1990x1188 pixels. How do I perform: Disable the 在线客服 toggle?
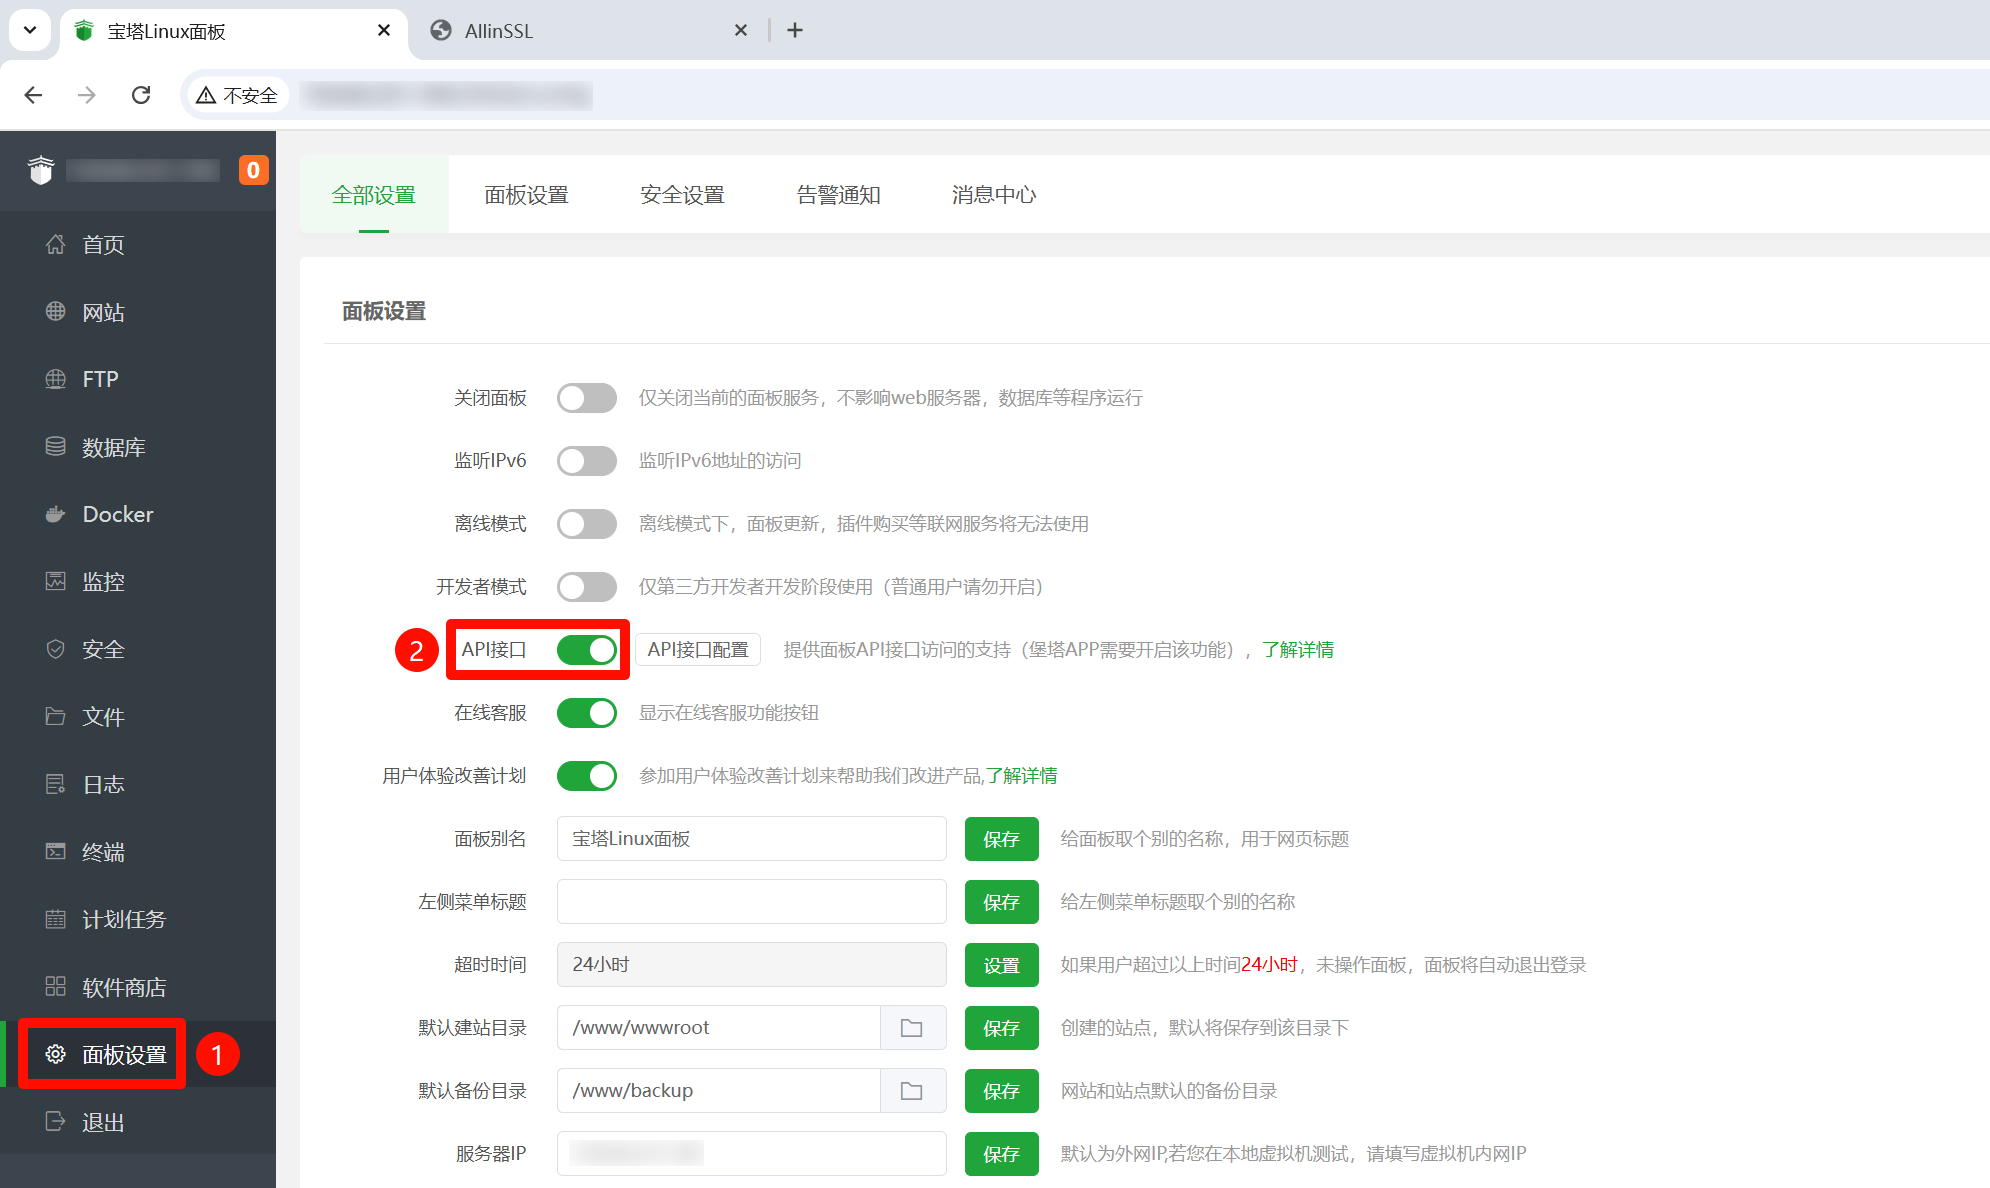(x=586, y=712)
